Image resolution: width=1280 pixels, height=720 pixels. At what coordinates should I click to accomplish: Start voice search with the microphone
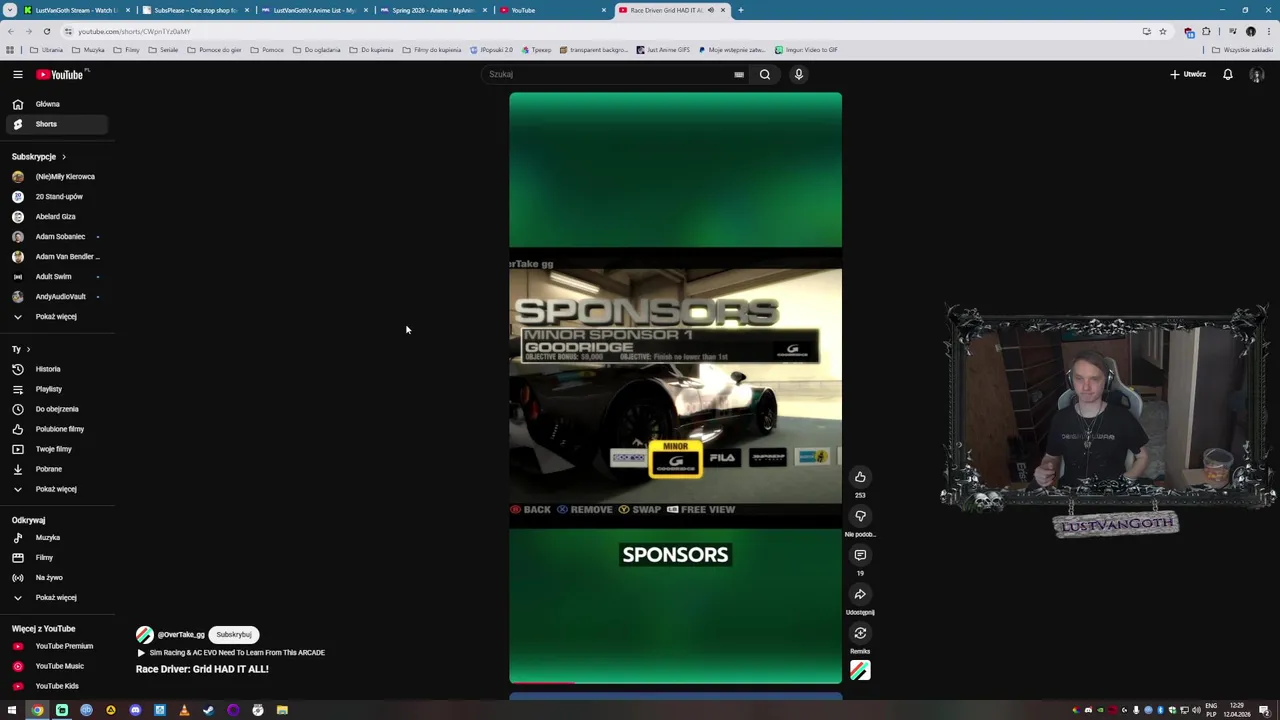799,74
